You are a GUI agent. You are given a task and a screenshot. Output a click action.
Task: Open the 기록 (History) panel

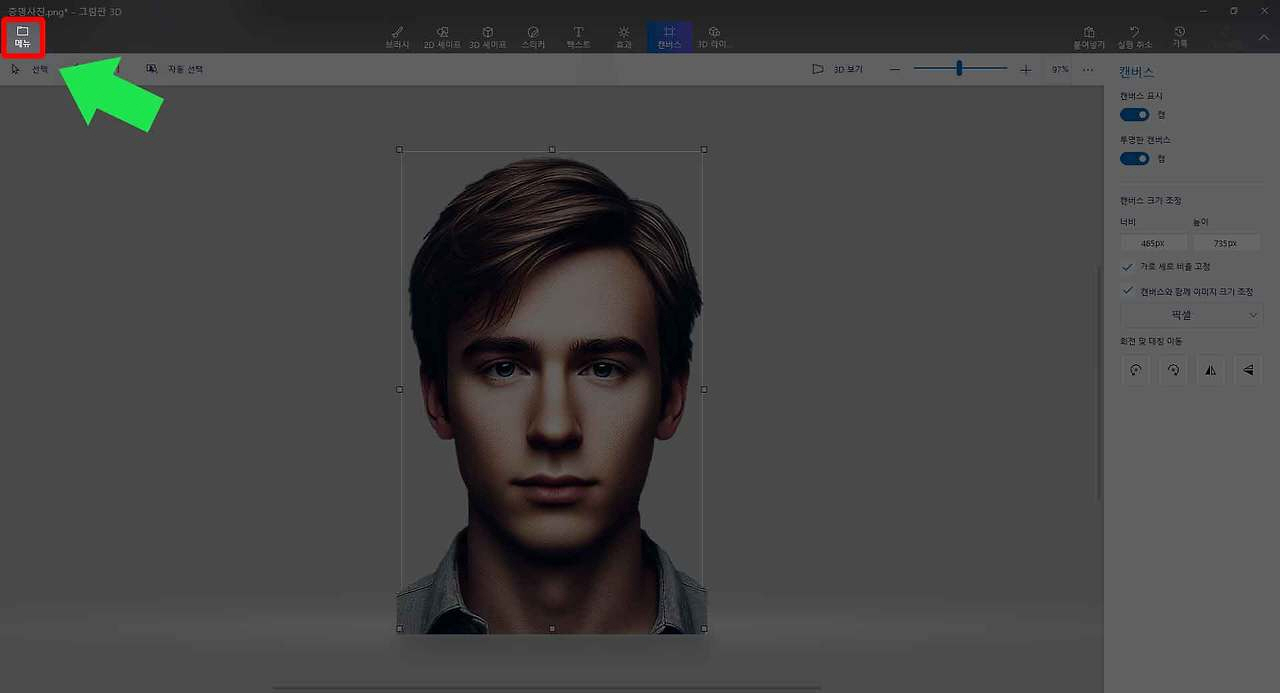coord(1180,37)
